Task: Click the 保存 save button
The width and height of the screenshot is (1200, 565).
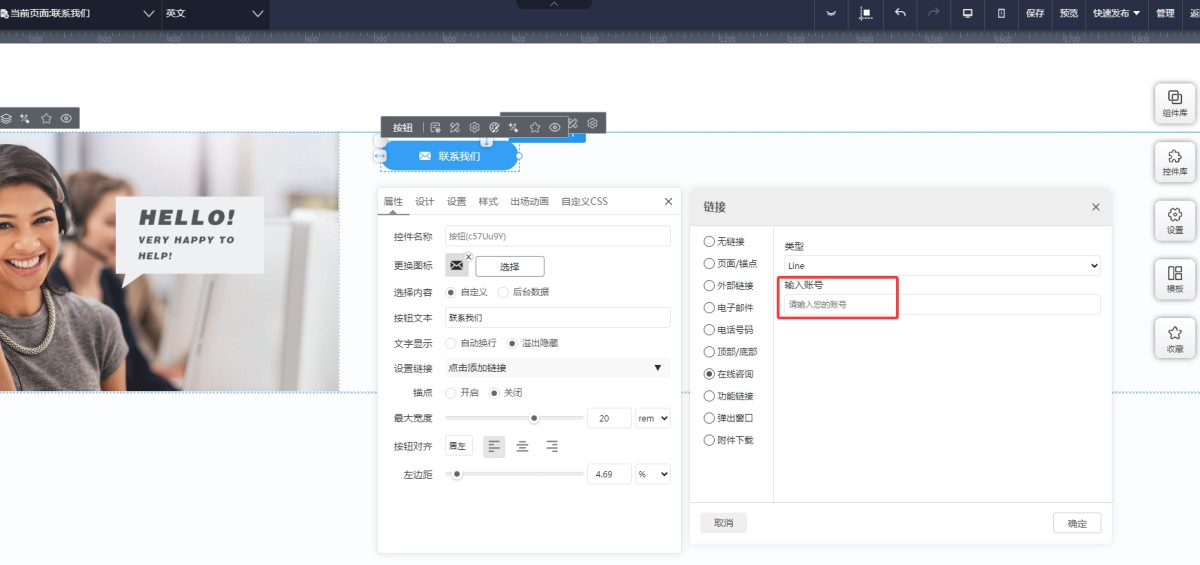Action: click(1035, 13)
